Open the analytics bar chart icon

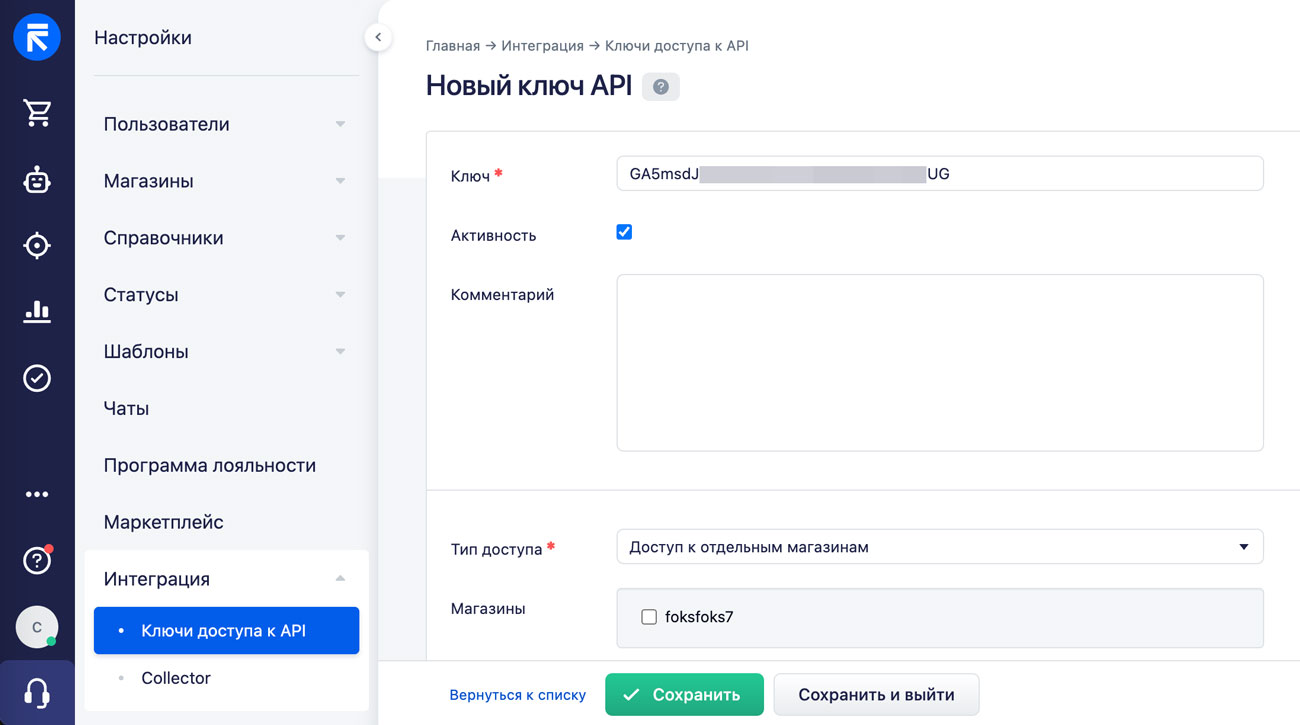(x=37, y=312)
